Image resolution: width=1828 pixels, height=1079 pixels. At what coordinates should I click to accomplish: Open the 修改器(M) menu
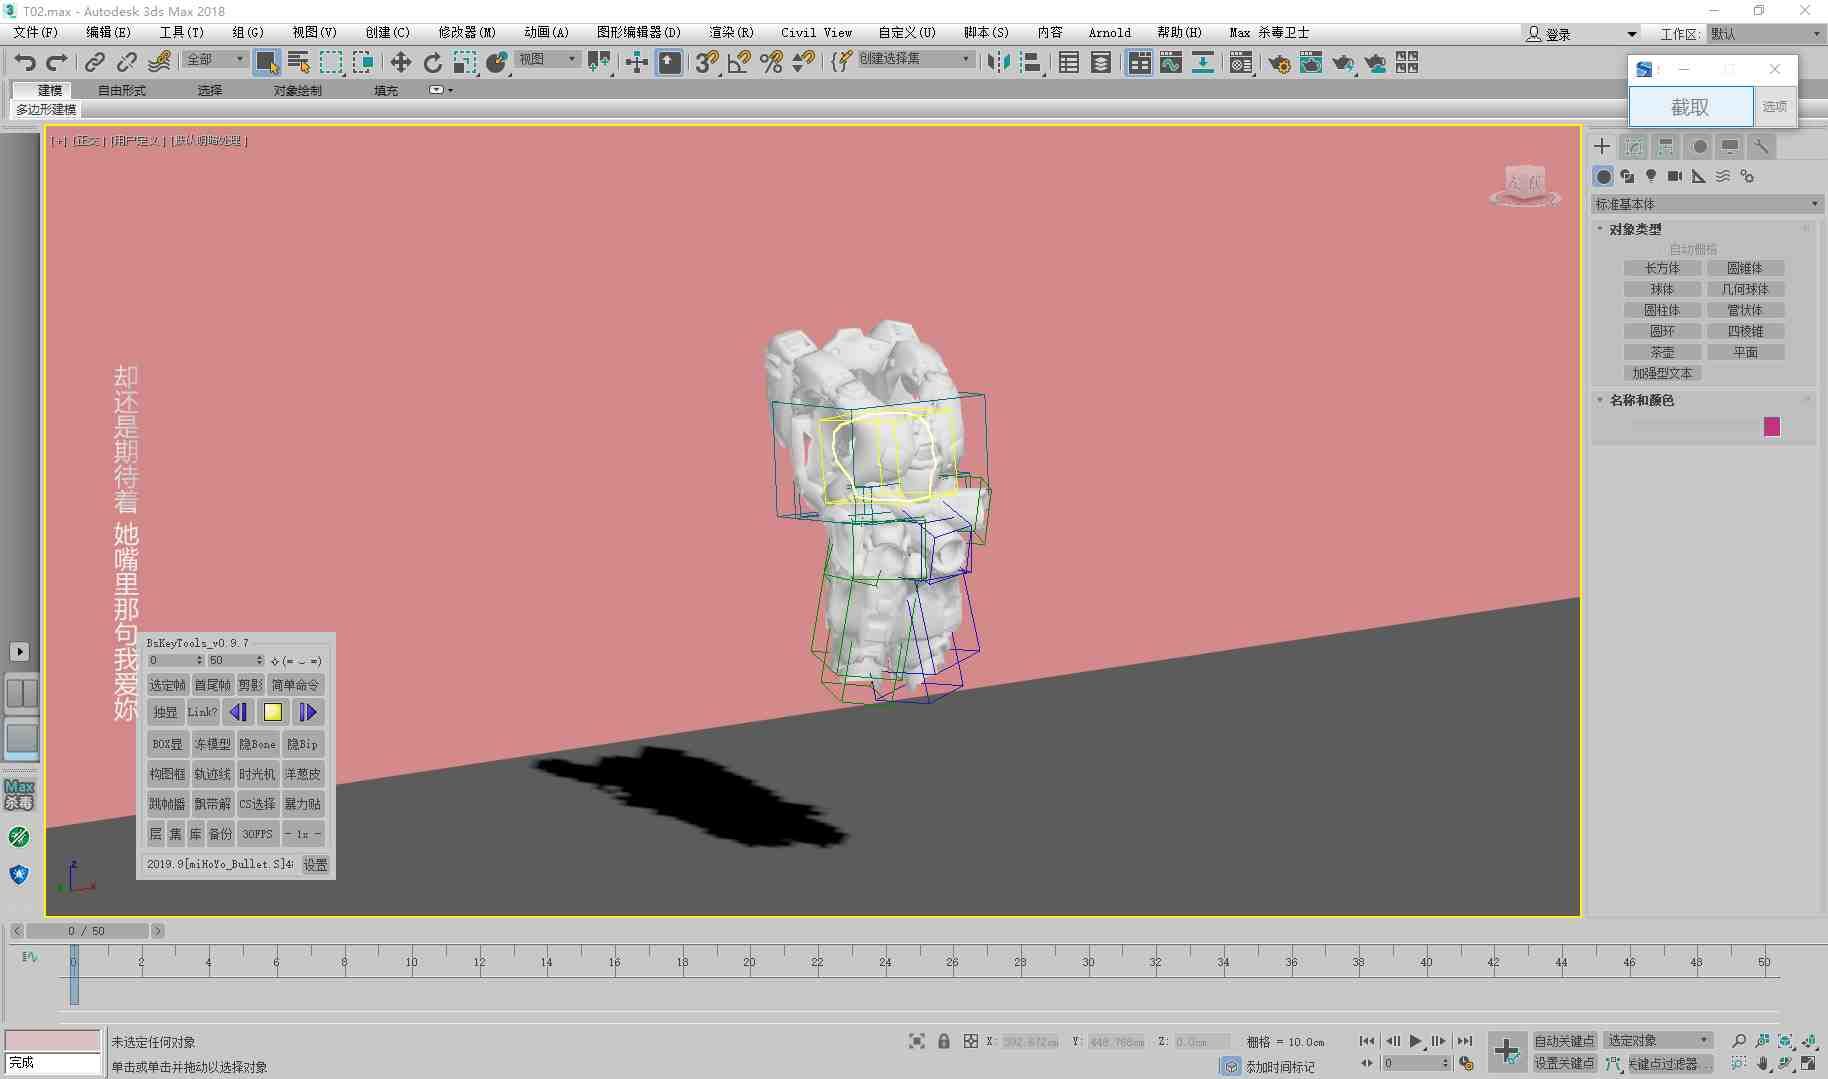[467, 32]
